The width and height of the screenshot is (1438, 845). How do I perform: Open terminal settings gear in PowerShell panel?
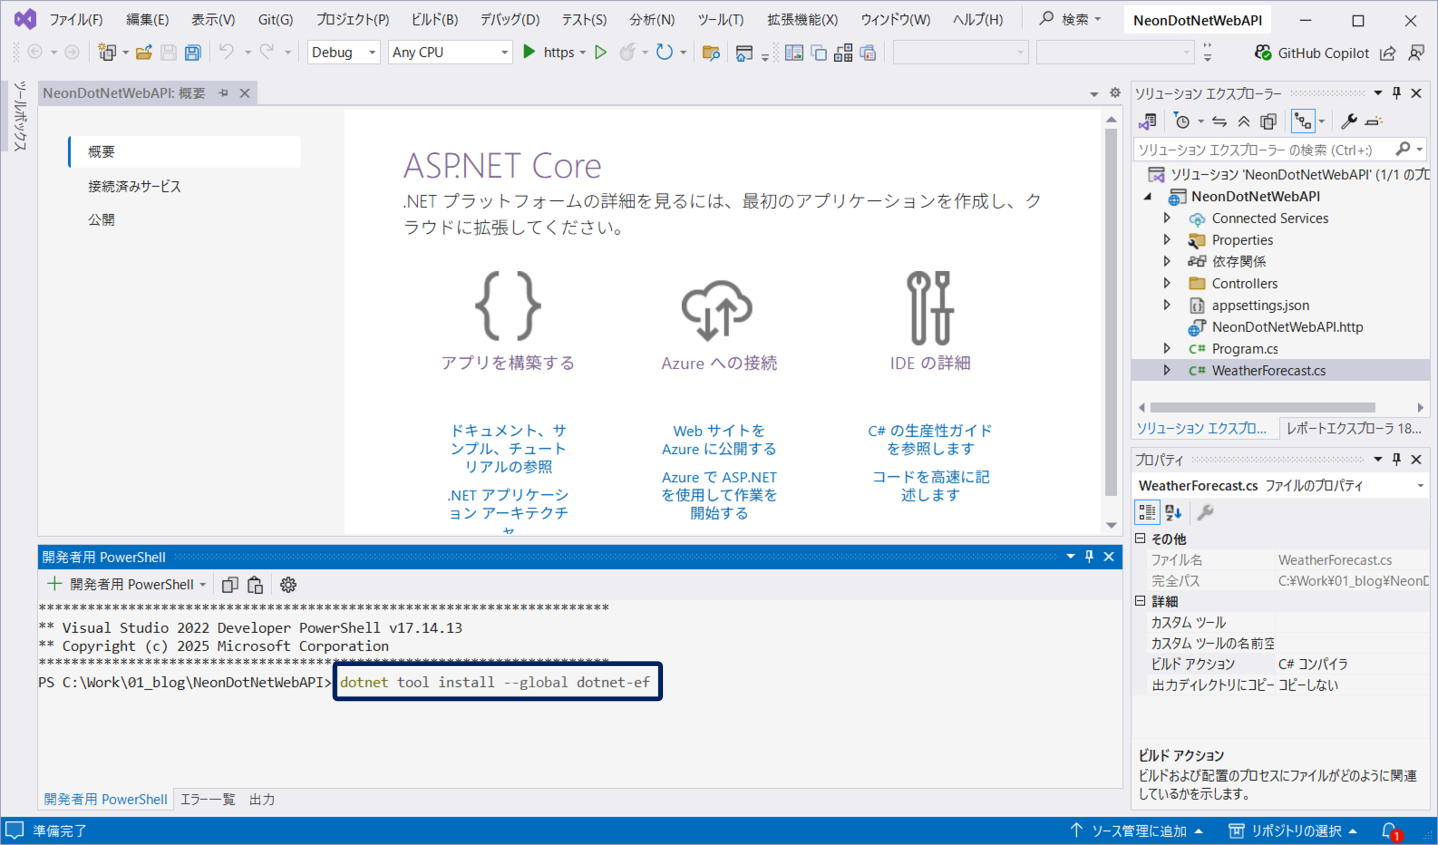(x=288, y=585)
